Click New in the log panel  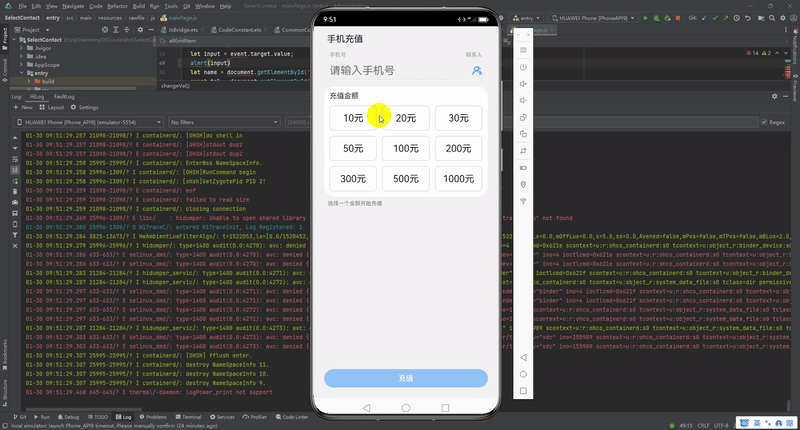[23, 108]
